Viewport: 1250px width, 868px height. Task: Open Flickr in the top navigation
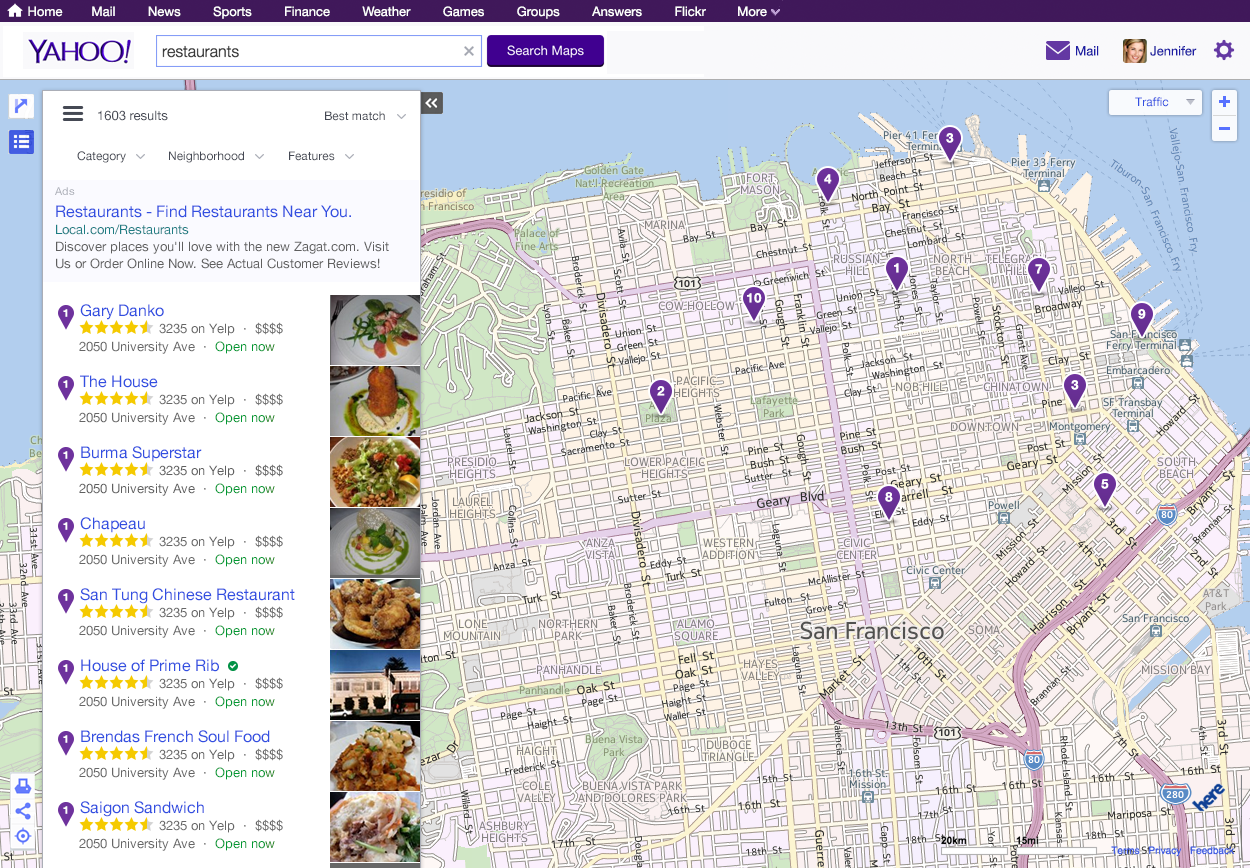[x=690, y=11]
